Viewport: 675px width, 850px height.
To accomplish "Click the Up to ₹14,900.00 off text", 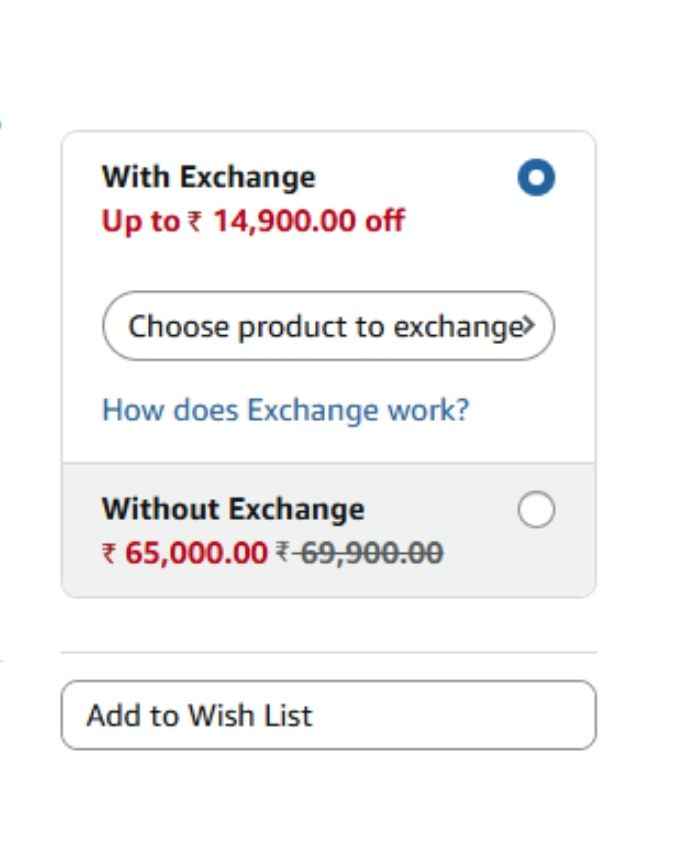I will (253, 221).
